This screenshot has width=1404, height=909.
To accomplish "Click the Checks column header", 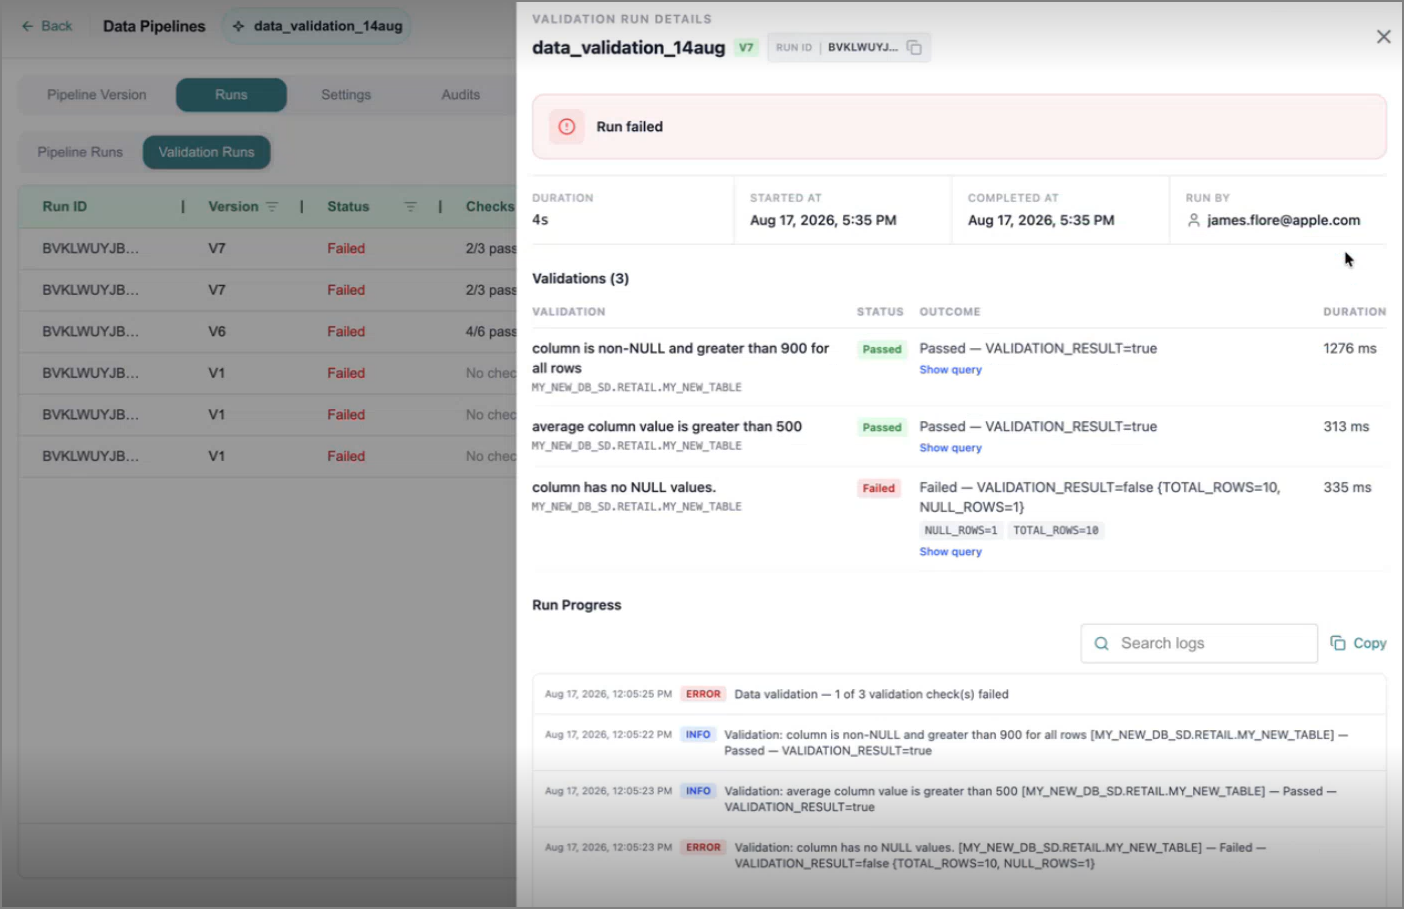I will click(490, 207).
